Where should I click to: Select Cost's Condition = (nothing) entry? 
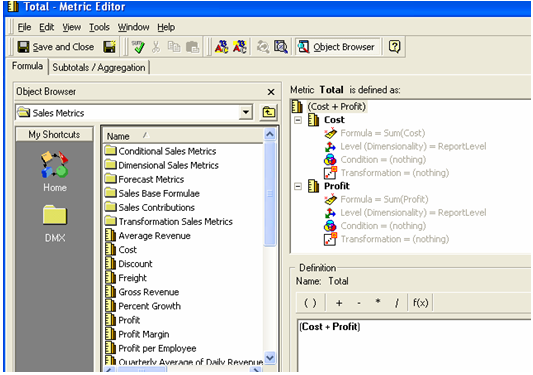pyautogui.click(x=383, y=160)
